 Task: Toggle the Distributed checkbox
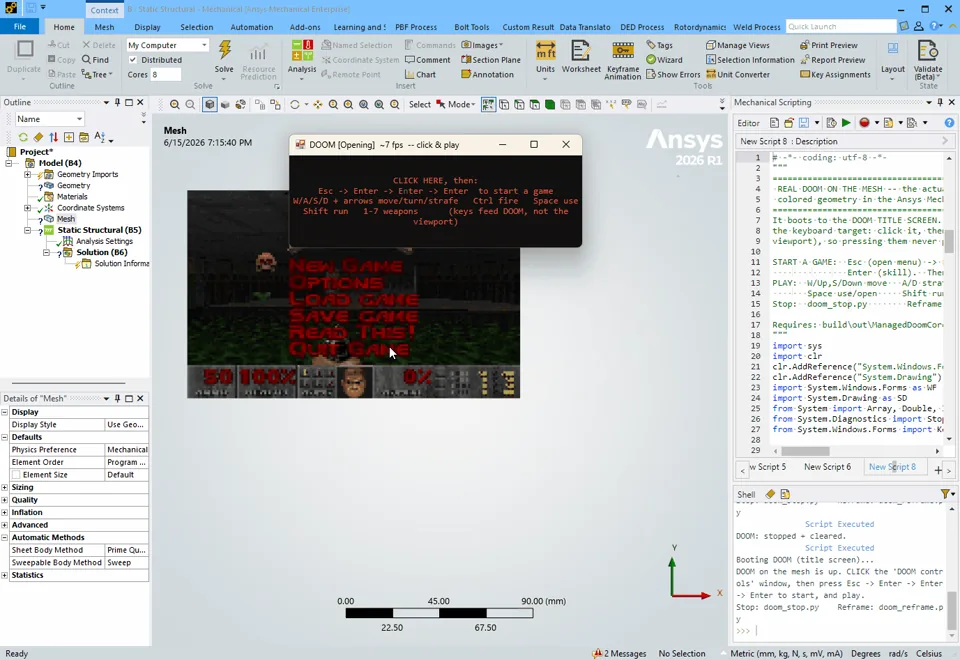[x=133, y=60]
